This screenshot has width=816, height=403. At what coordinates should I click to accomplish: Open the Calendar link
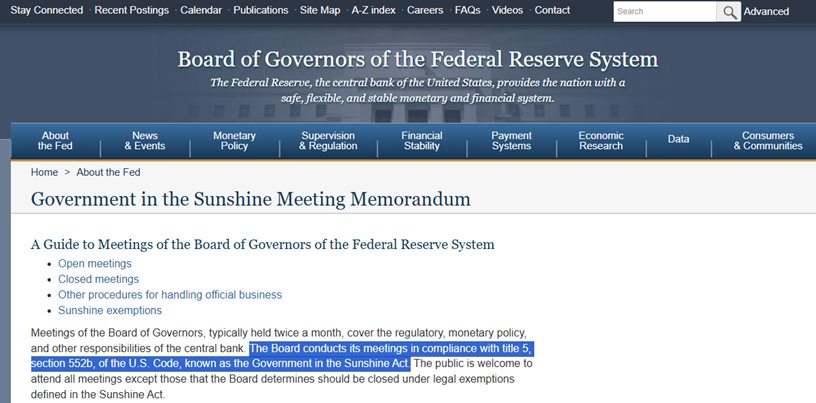[x=201, y=10]
